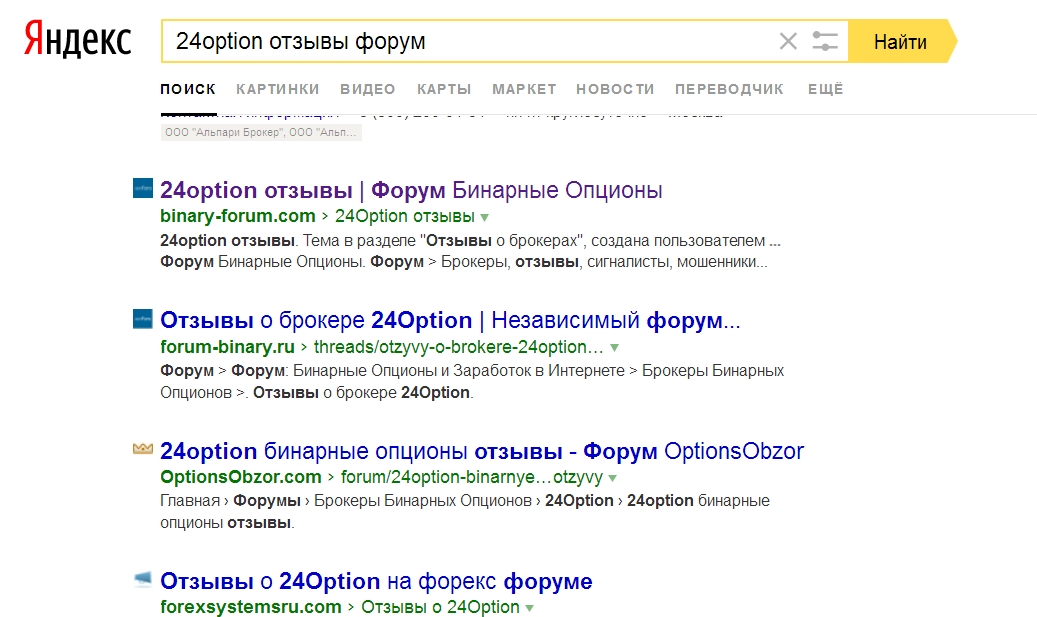Image resolution: width=1037 pixels, height=617 pixels.
Task: Open the Новости tab
Action: 615,89
